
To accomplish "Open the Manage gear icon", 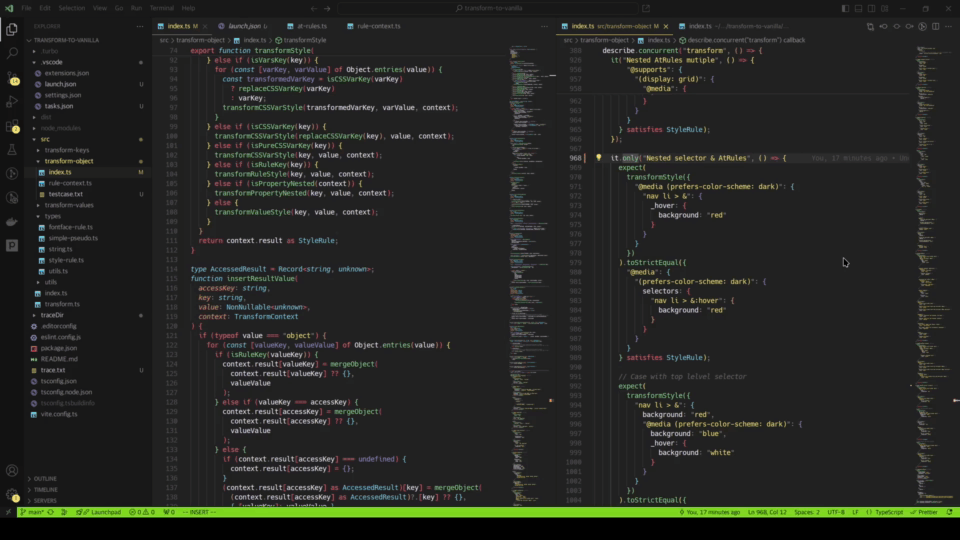I will point(12,495).
